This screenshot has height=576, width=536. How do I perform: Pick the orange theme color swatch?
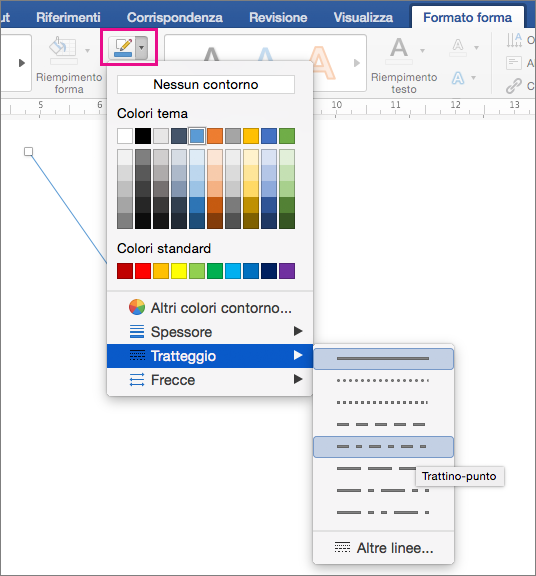pyautogui.click(x=215, y=136)
